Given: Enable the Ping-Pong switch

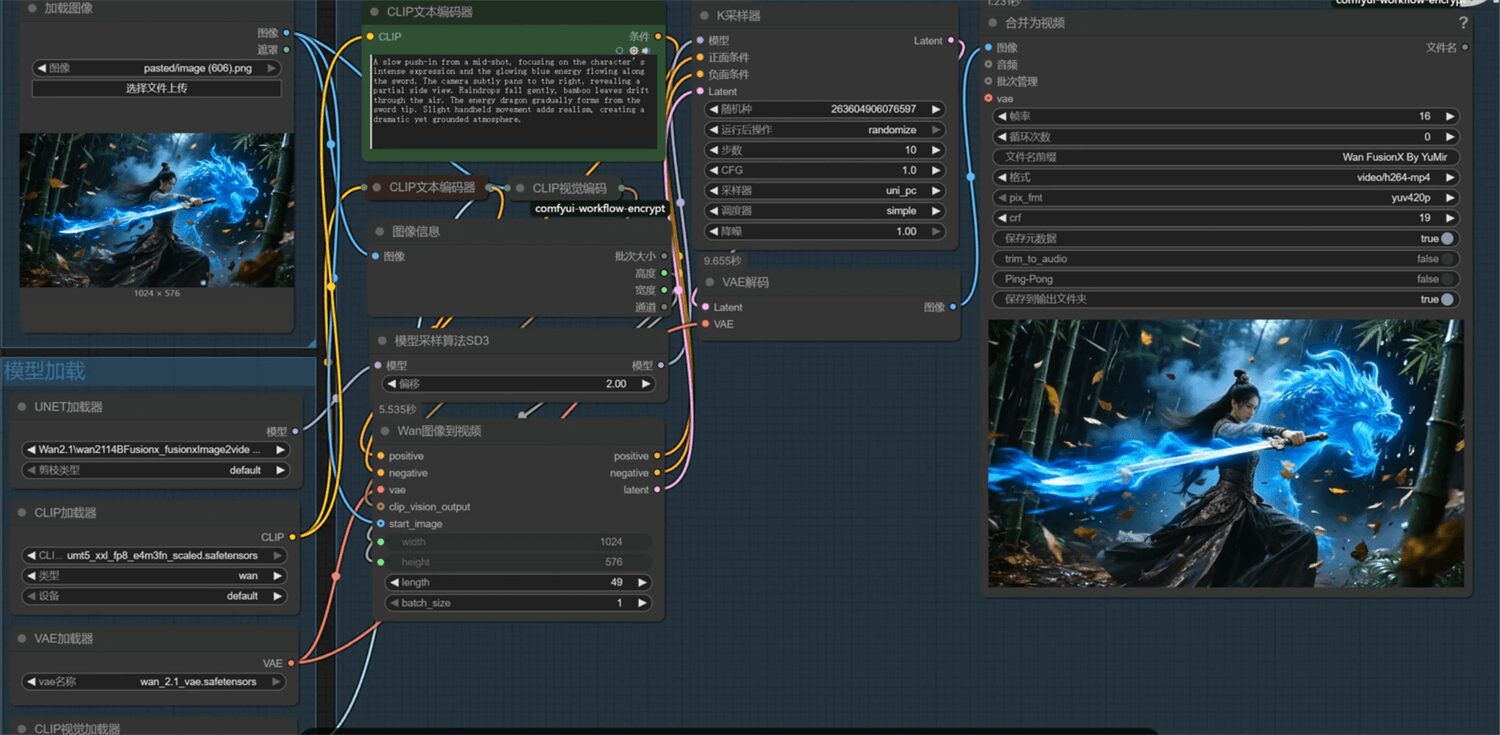Looking at the screenshot, I should (x=1446, y=279).
